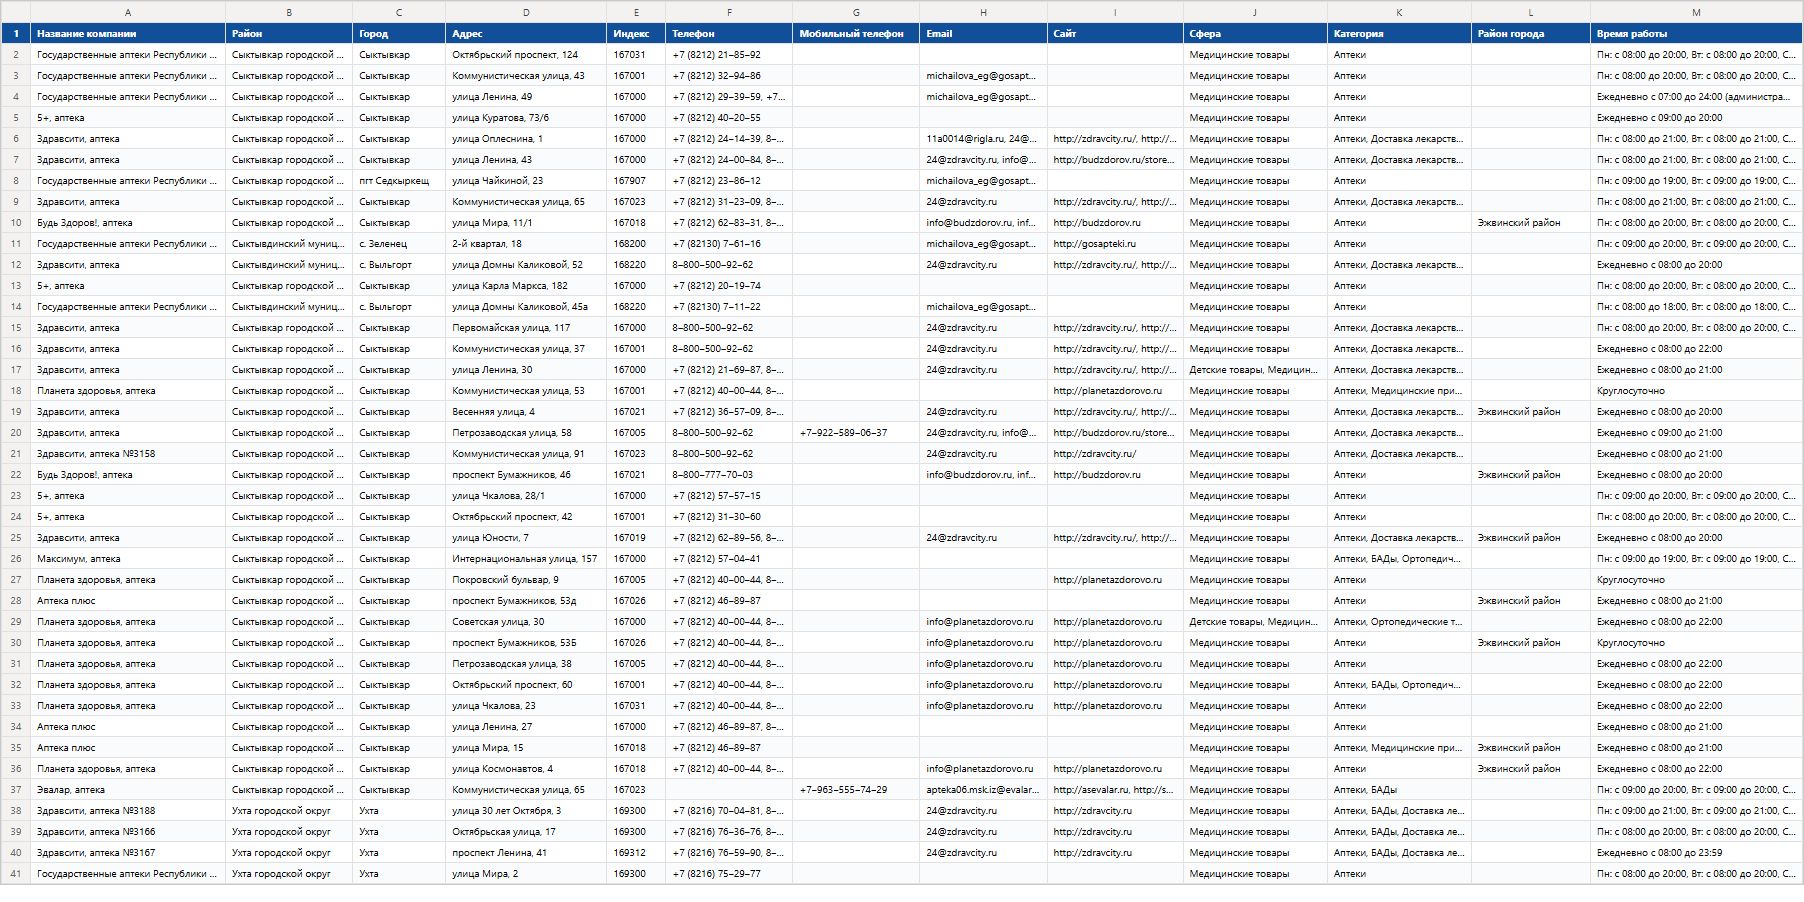Click the address 'Покровский бульвар, 9'
Image resolution: width=1804 pixels, height=902 pixels.
click(526, 580)
